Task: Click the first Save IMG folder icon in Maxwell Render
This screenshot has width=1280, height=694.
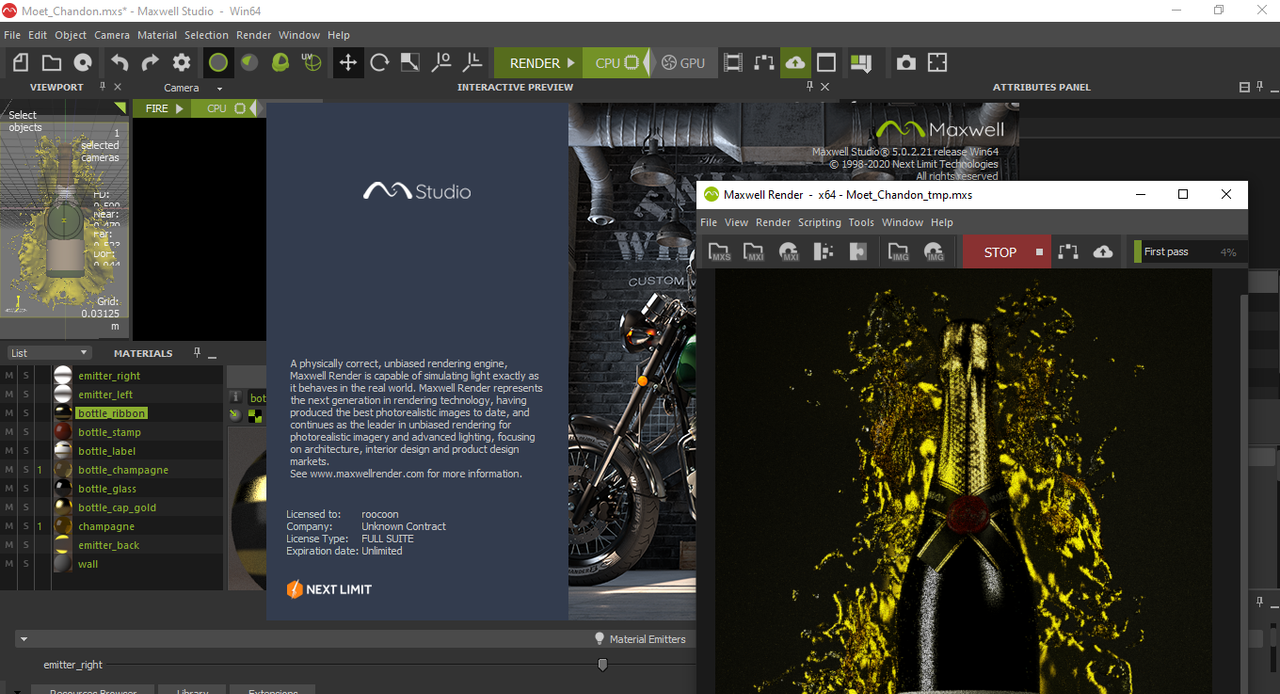Action: point(898,252)
